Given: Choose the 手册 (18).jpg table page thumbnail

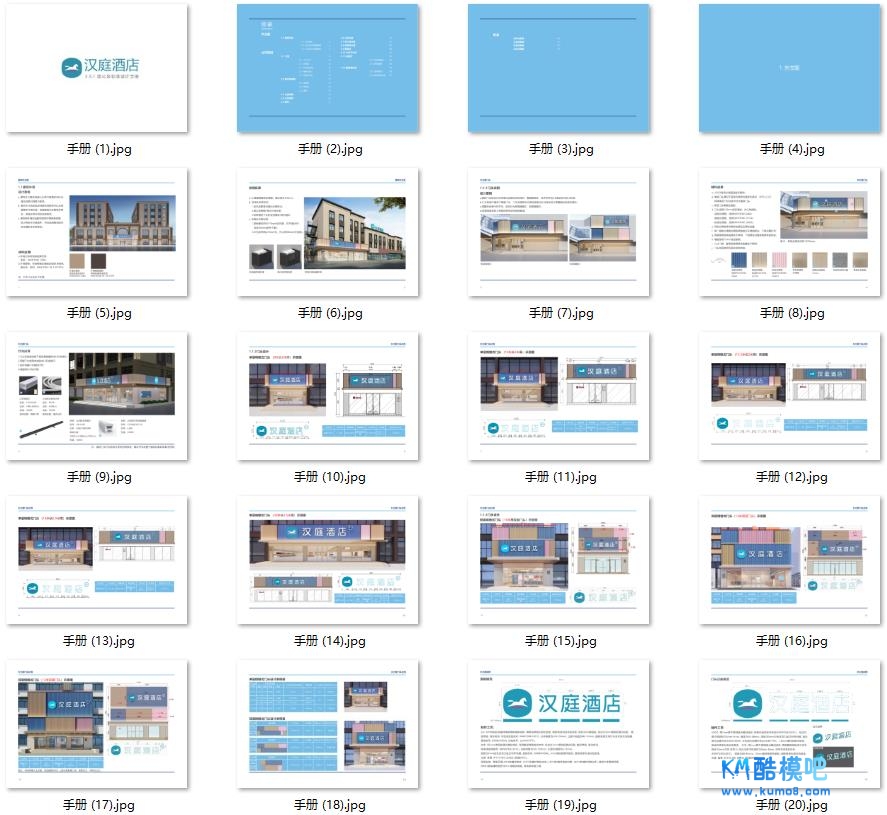Looking at the screenshot, I should coord(328,724).
